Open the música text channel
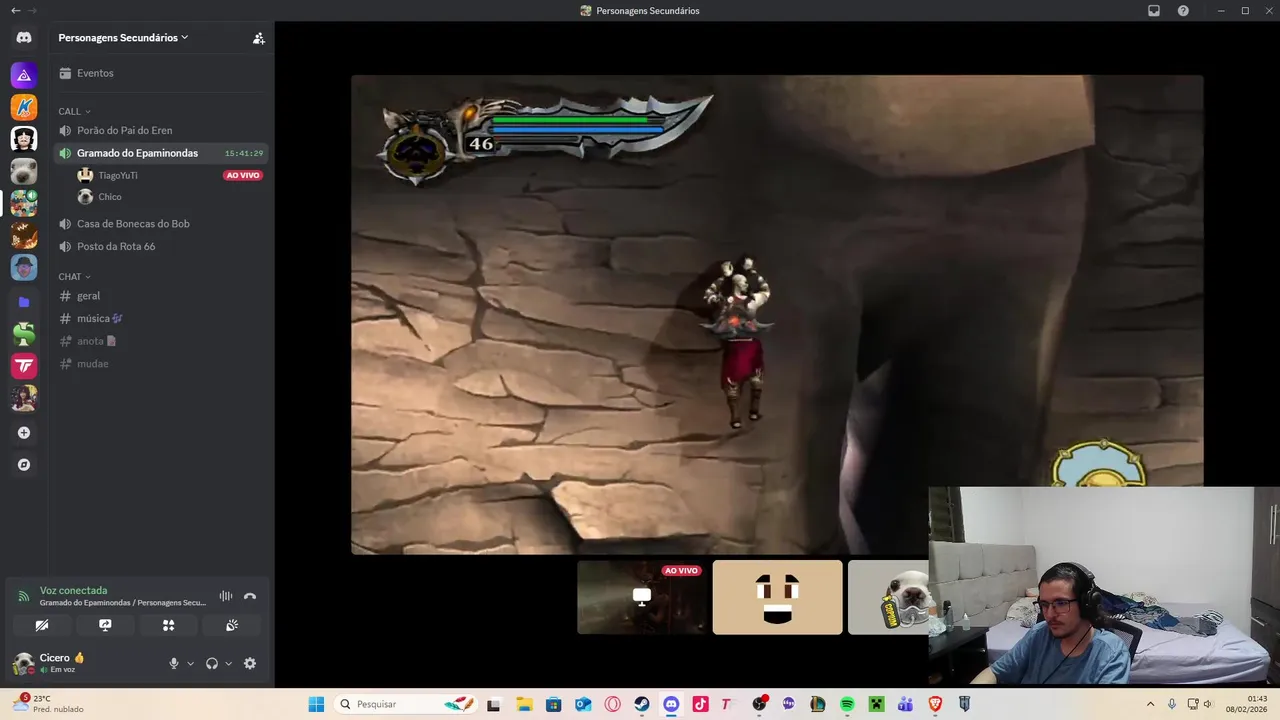 pos(160,318)
